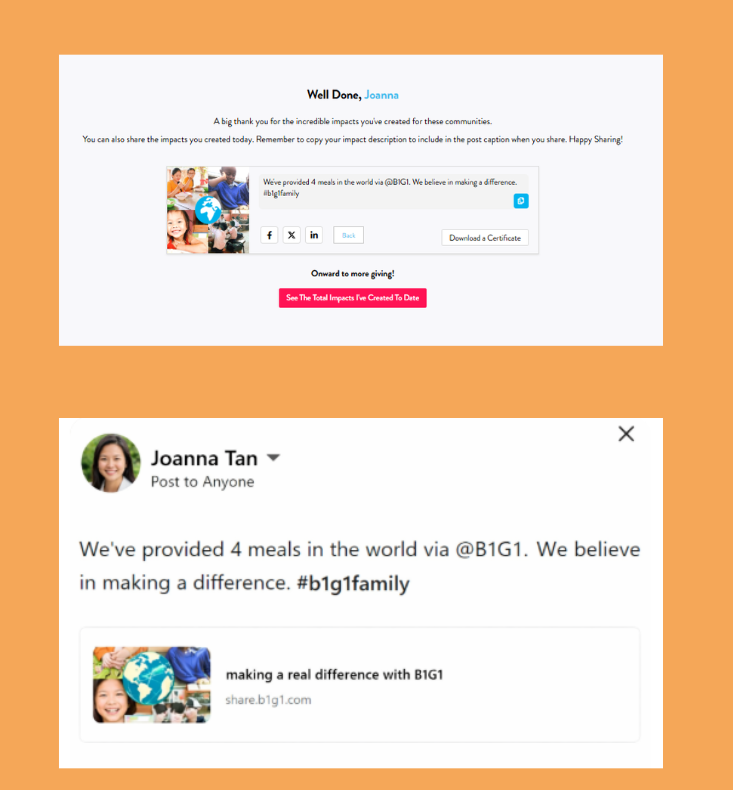
Task: Select the Joanna Tan name in the post dialog
Action: tap(204, 458)
